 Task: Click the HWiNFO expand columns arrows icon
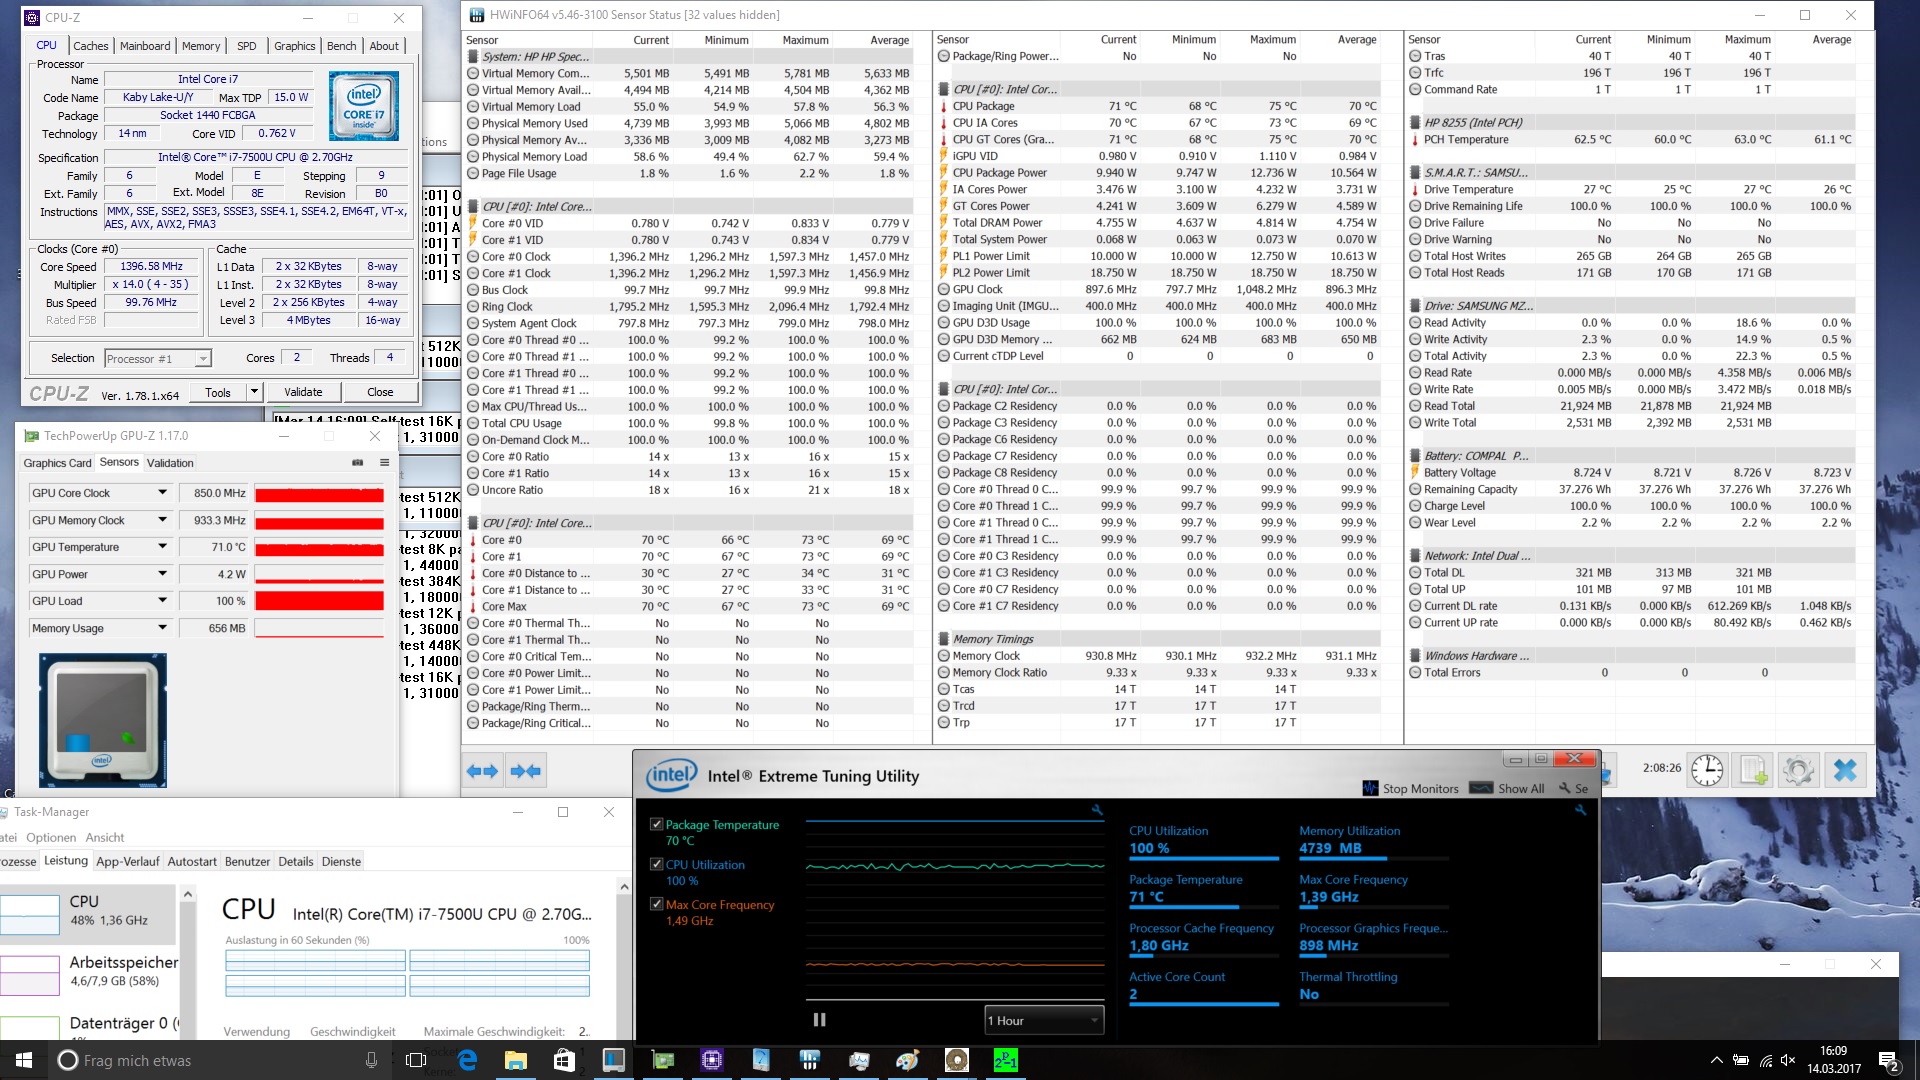tap(482, 771)
